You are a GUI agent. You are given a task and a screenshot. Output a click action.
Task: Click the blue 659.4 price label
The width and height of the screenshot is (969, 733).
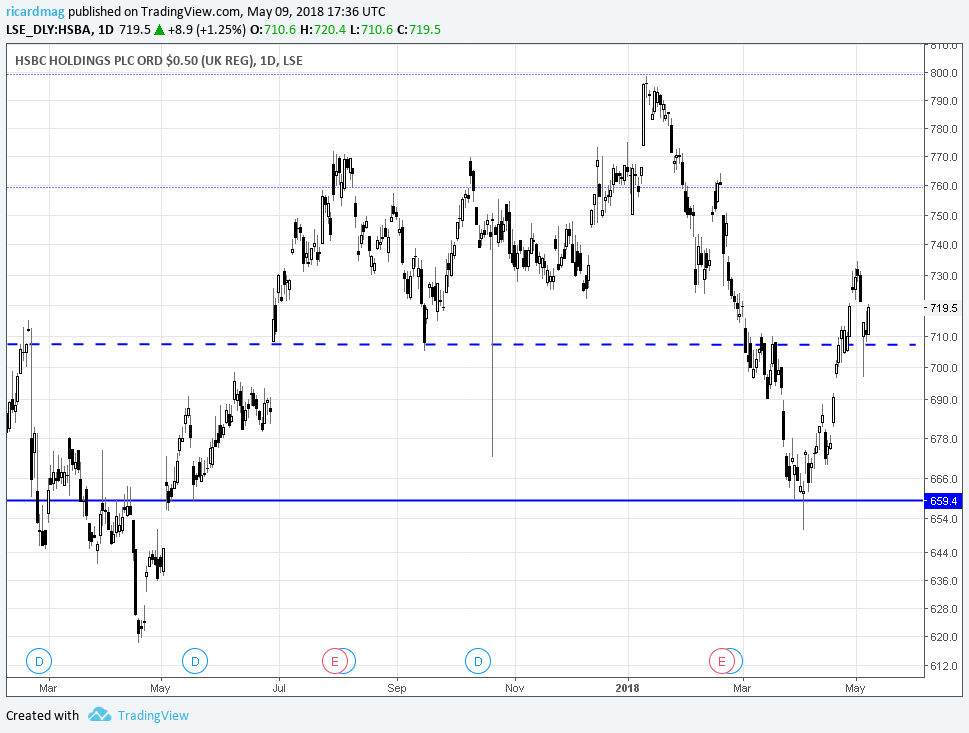coord(943,501)
